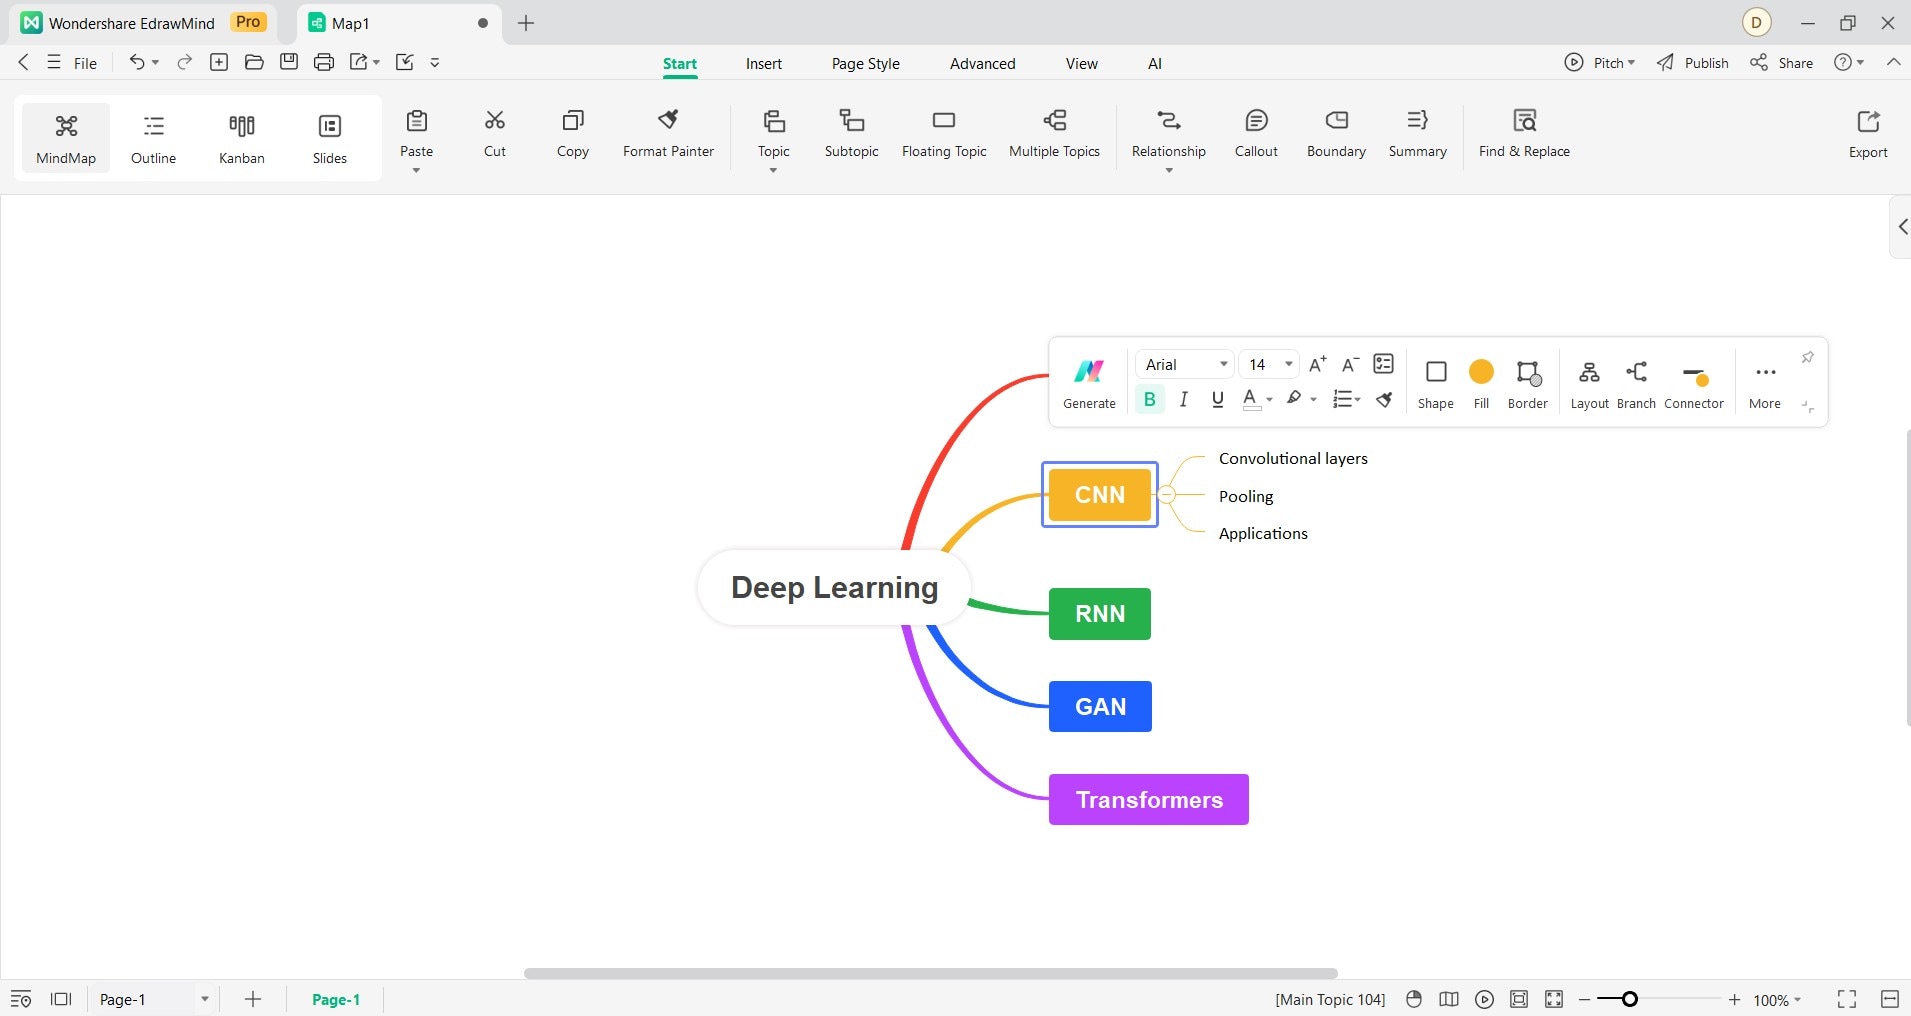Open the Start ribbon tab
1911x1016 pixels.
pos(680,63)
